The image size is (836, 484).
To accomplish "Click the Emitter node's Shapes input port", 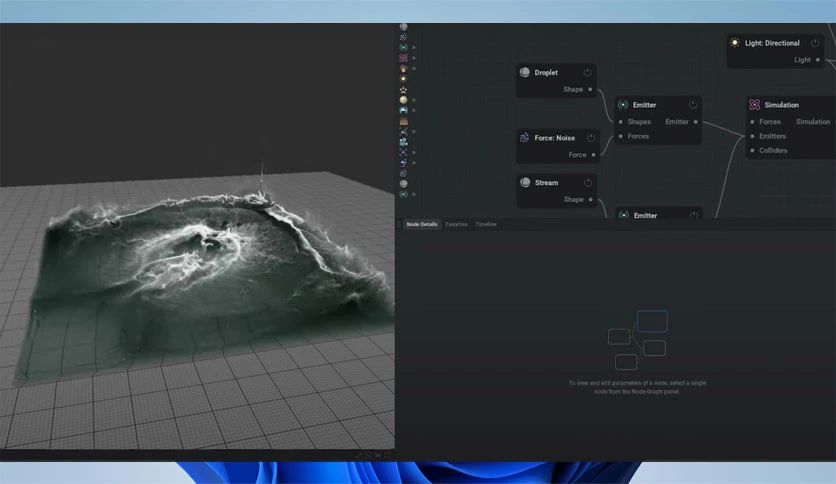I will click(621, 122).
